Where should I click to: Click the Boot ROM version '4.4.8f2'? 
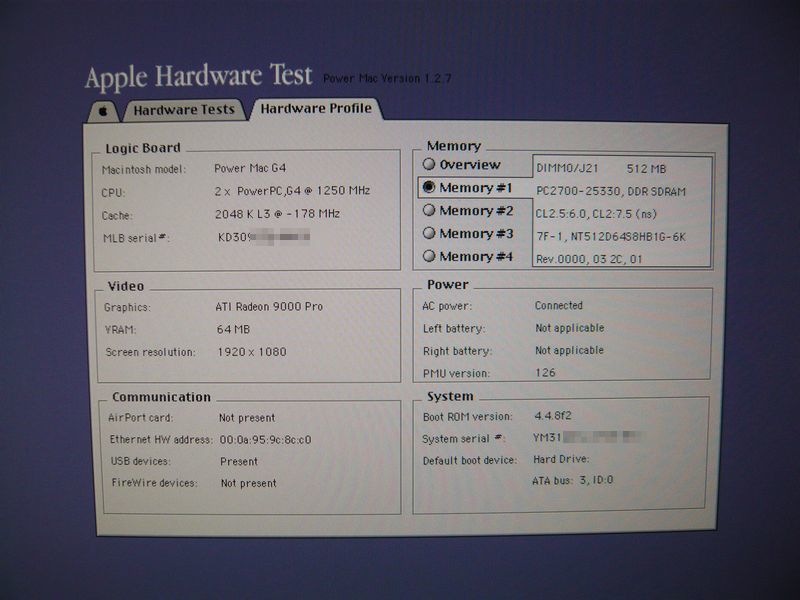(x=553, y=416)
